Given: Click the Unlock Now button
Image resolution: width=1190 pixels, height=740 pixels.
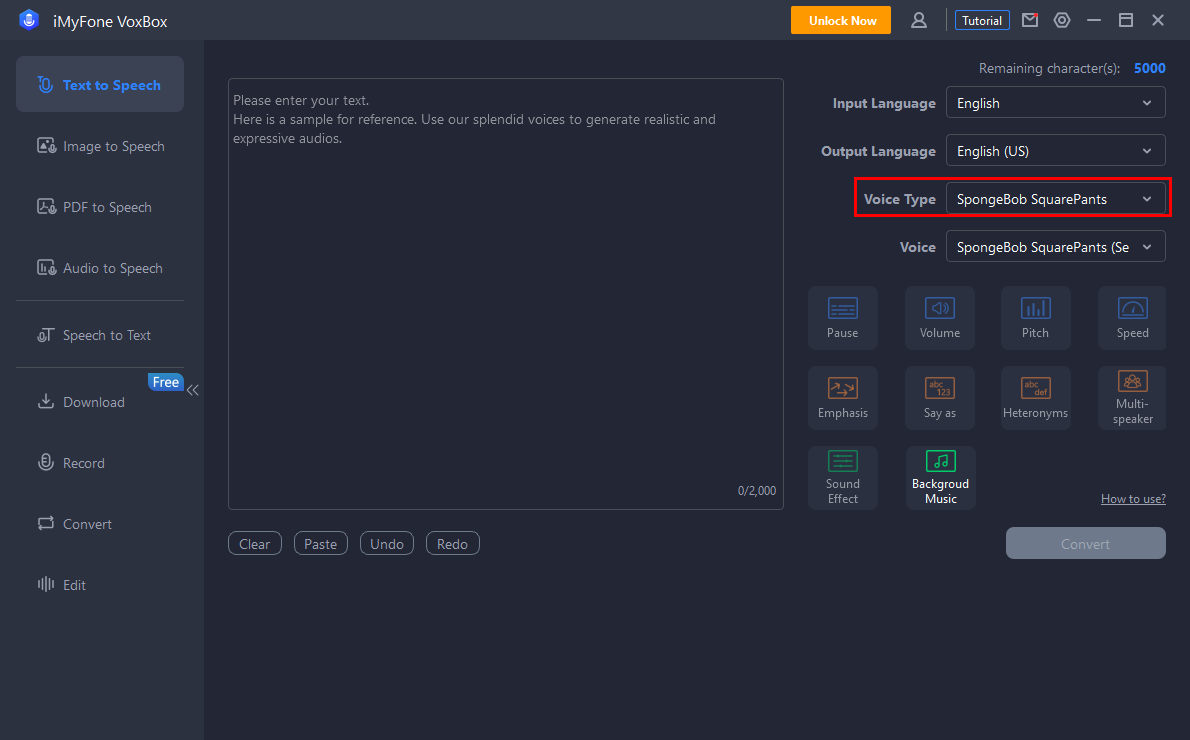Looking at the screenshot, I should (841, 20).
